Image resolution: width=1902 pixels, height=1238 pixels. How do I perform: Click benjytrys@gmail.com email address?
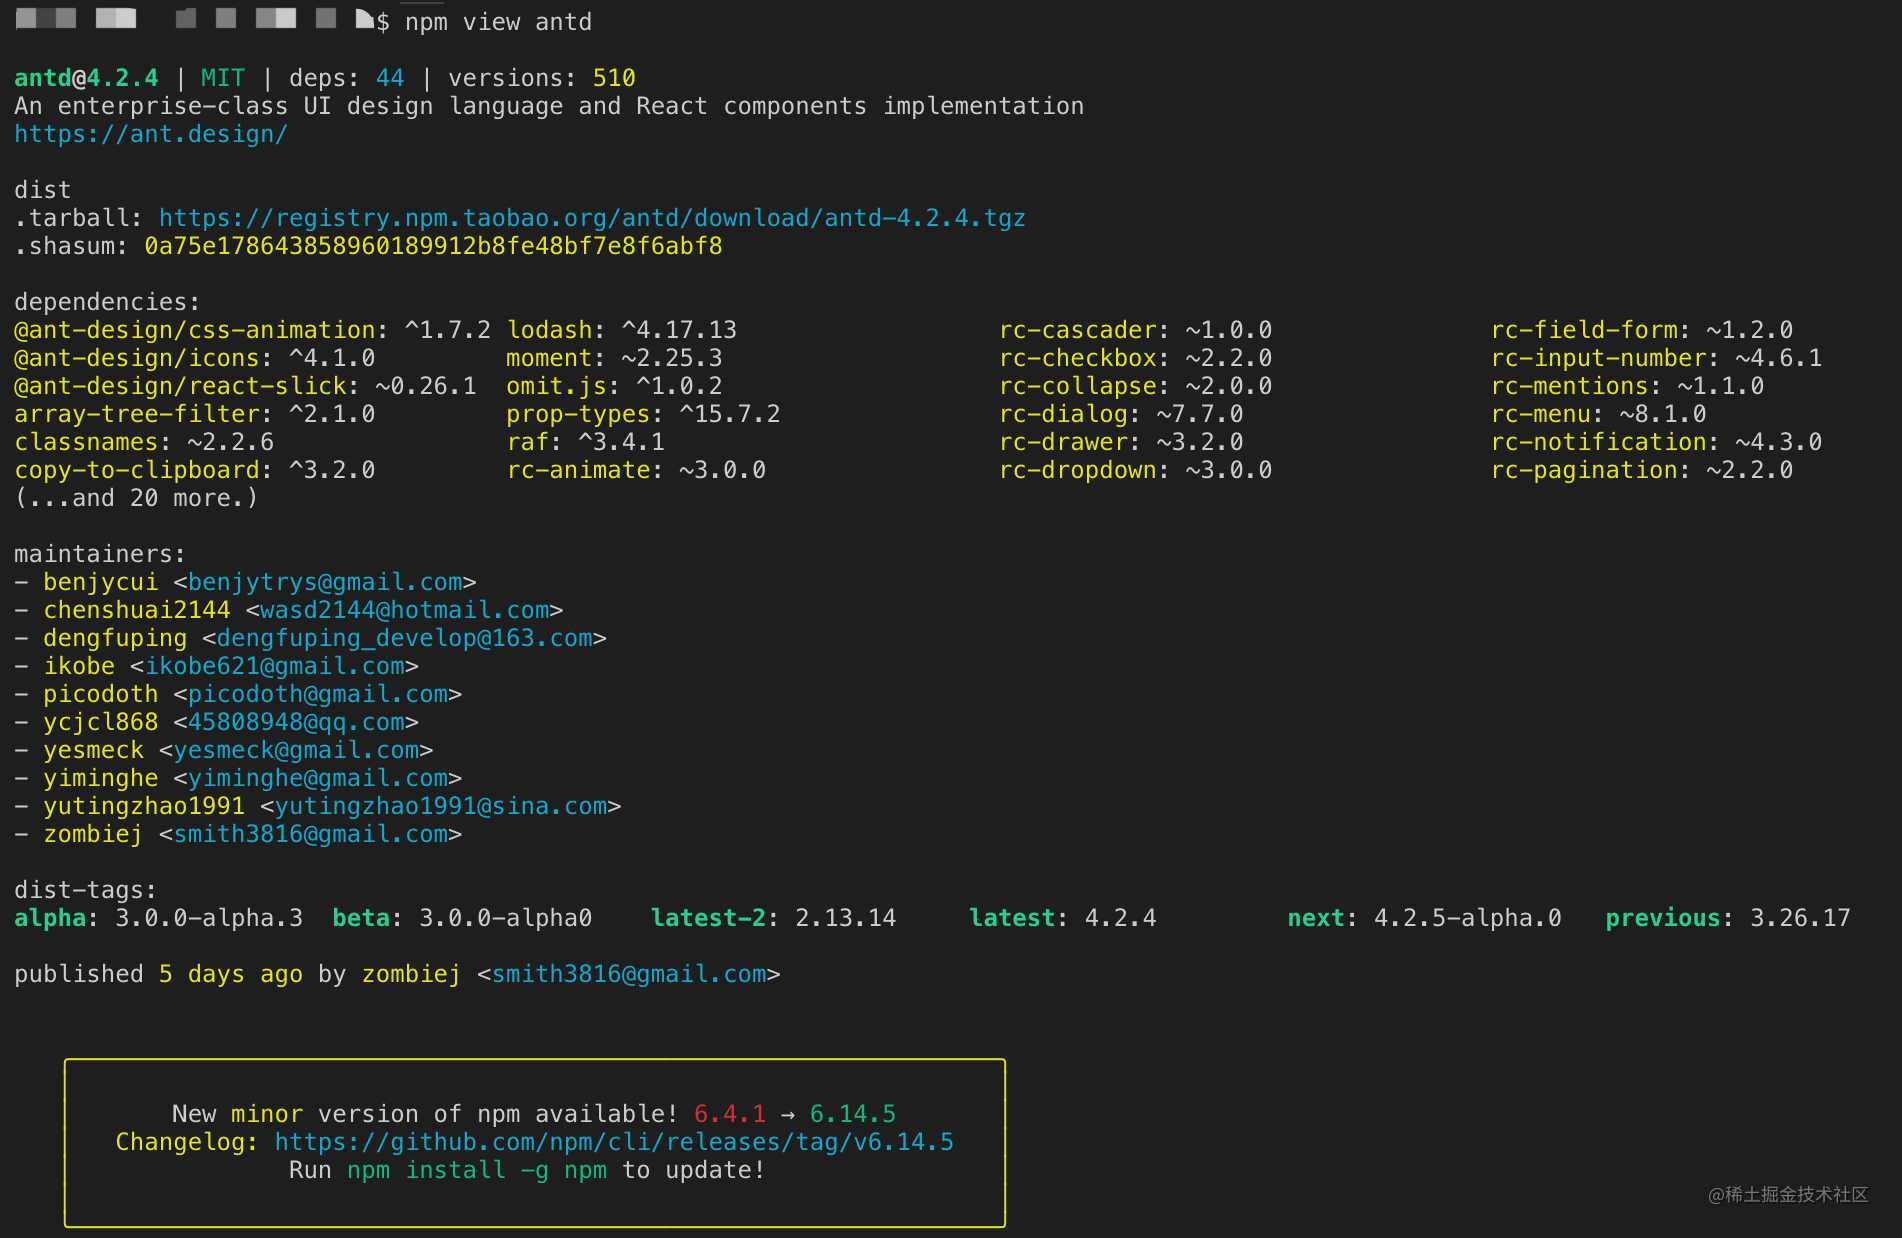click(325, 582)
